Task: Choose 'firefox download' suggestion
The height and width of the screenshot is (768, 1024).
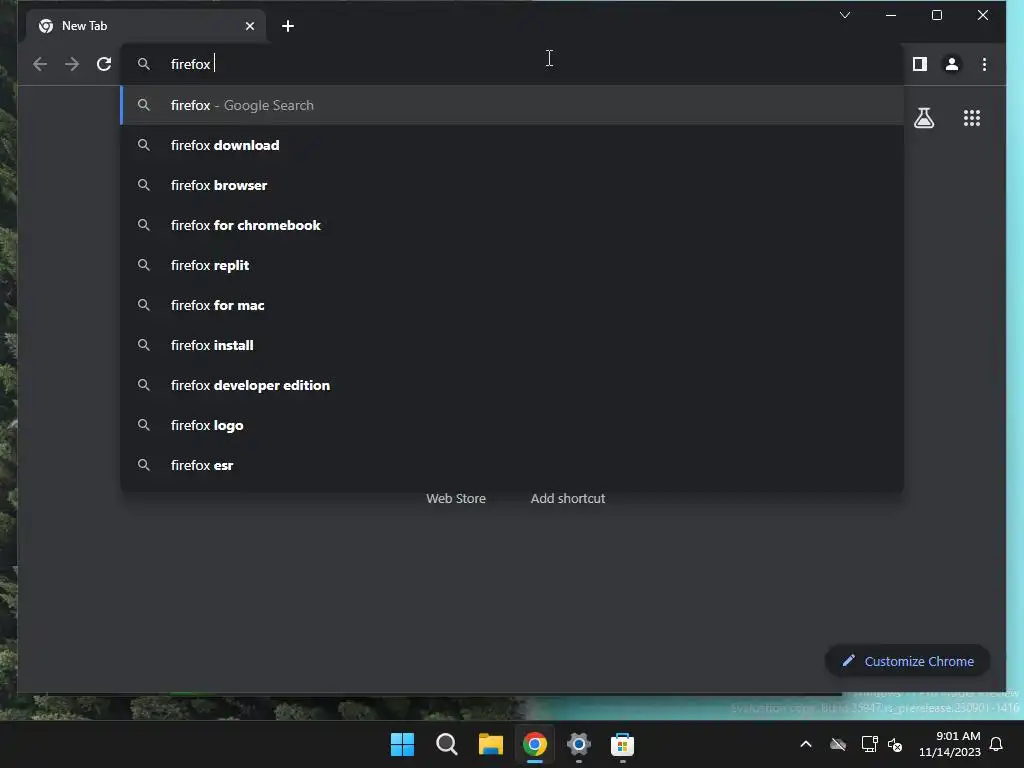Action: [x=513, y=145]
